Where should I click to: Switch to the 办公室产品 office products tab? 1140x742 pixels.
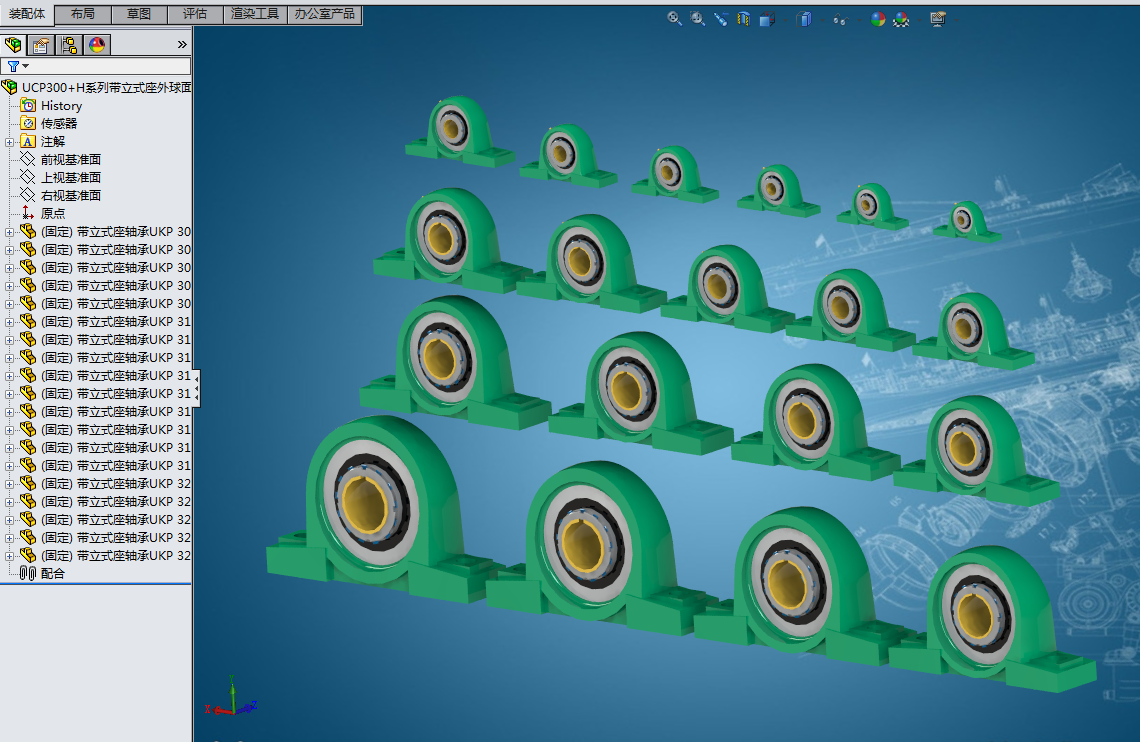[x=324, y=14]
